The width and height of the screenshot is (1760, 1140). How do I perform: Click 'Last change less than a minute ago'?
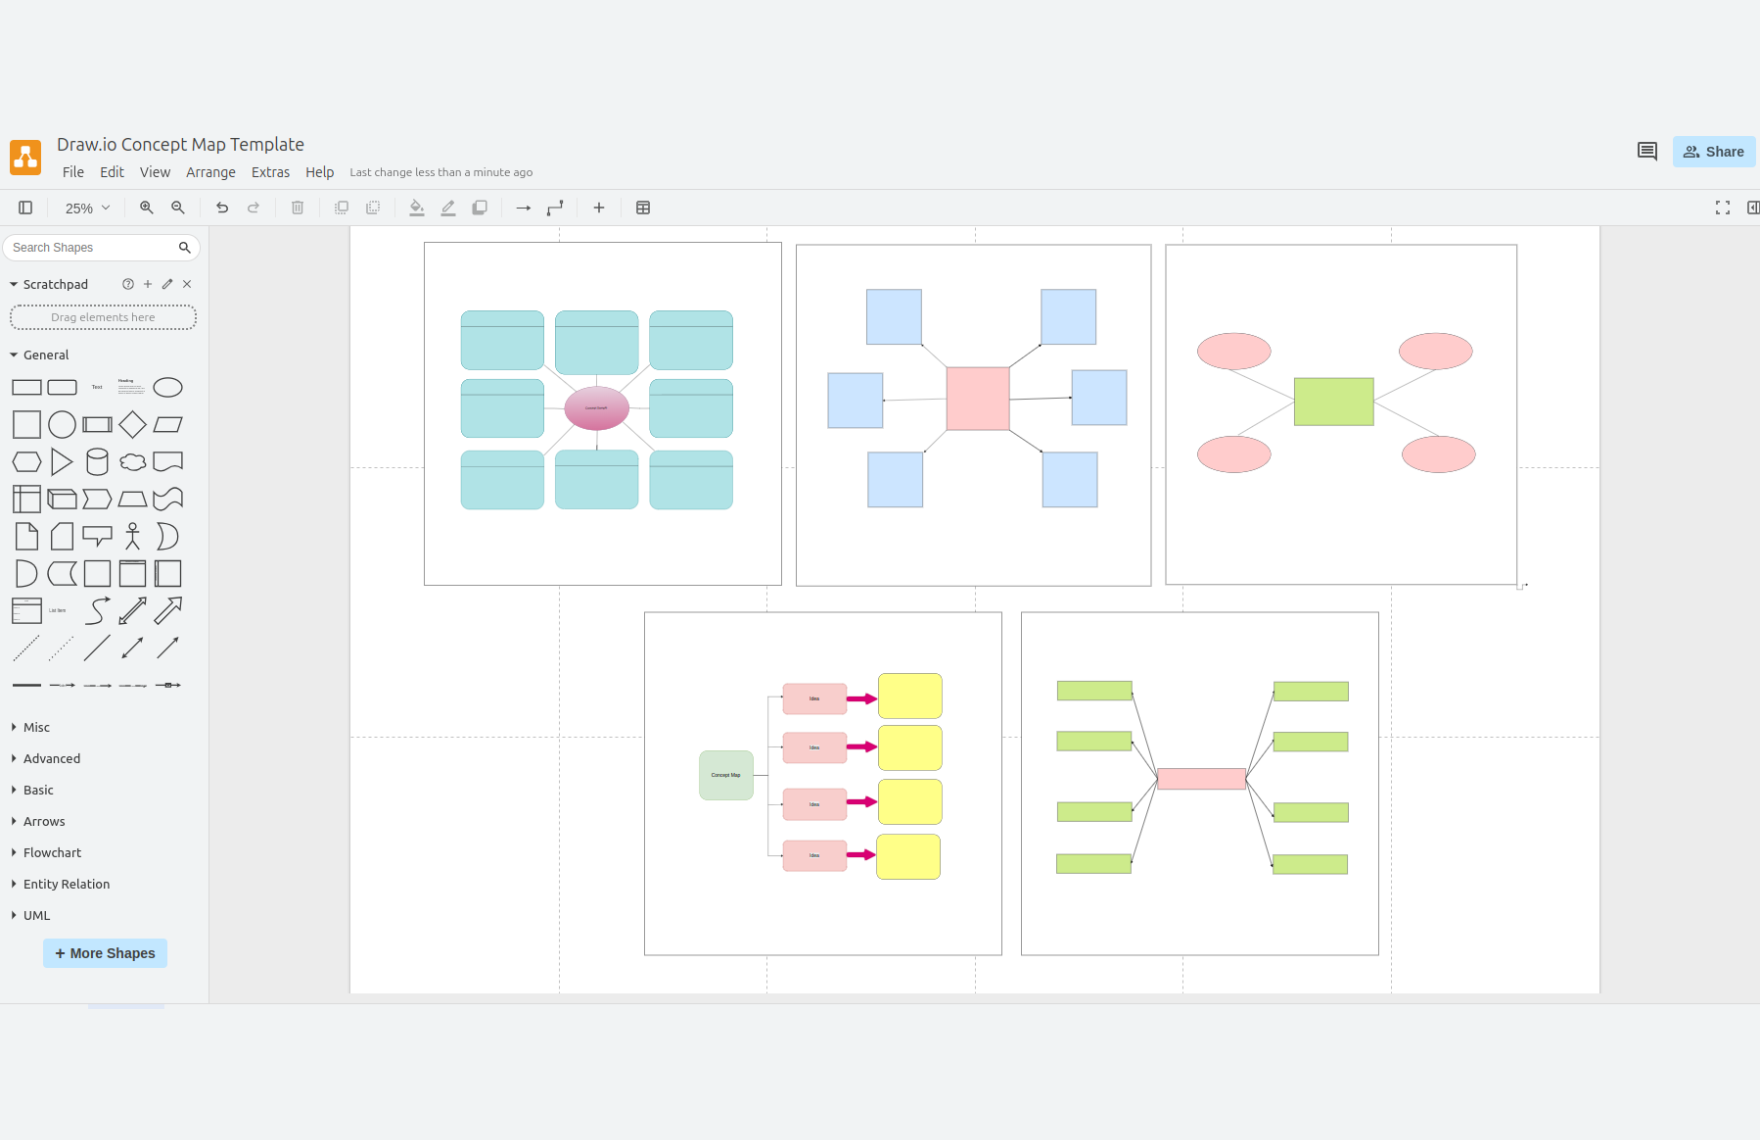tap(441, 172)
